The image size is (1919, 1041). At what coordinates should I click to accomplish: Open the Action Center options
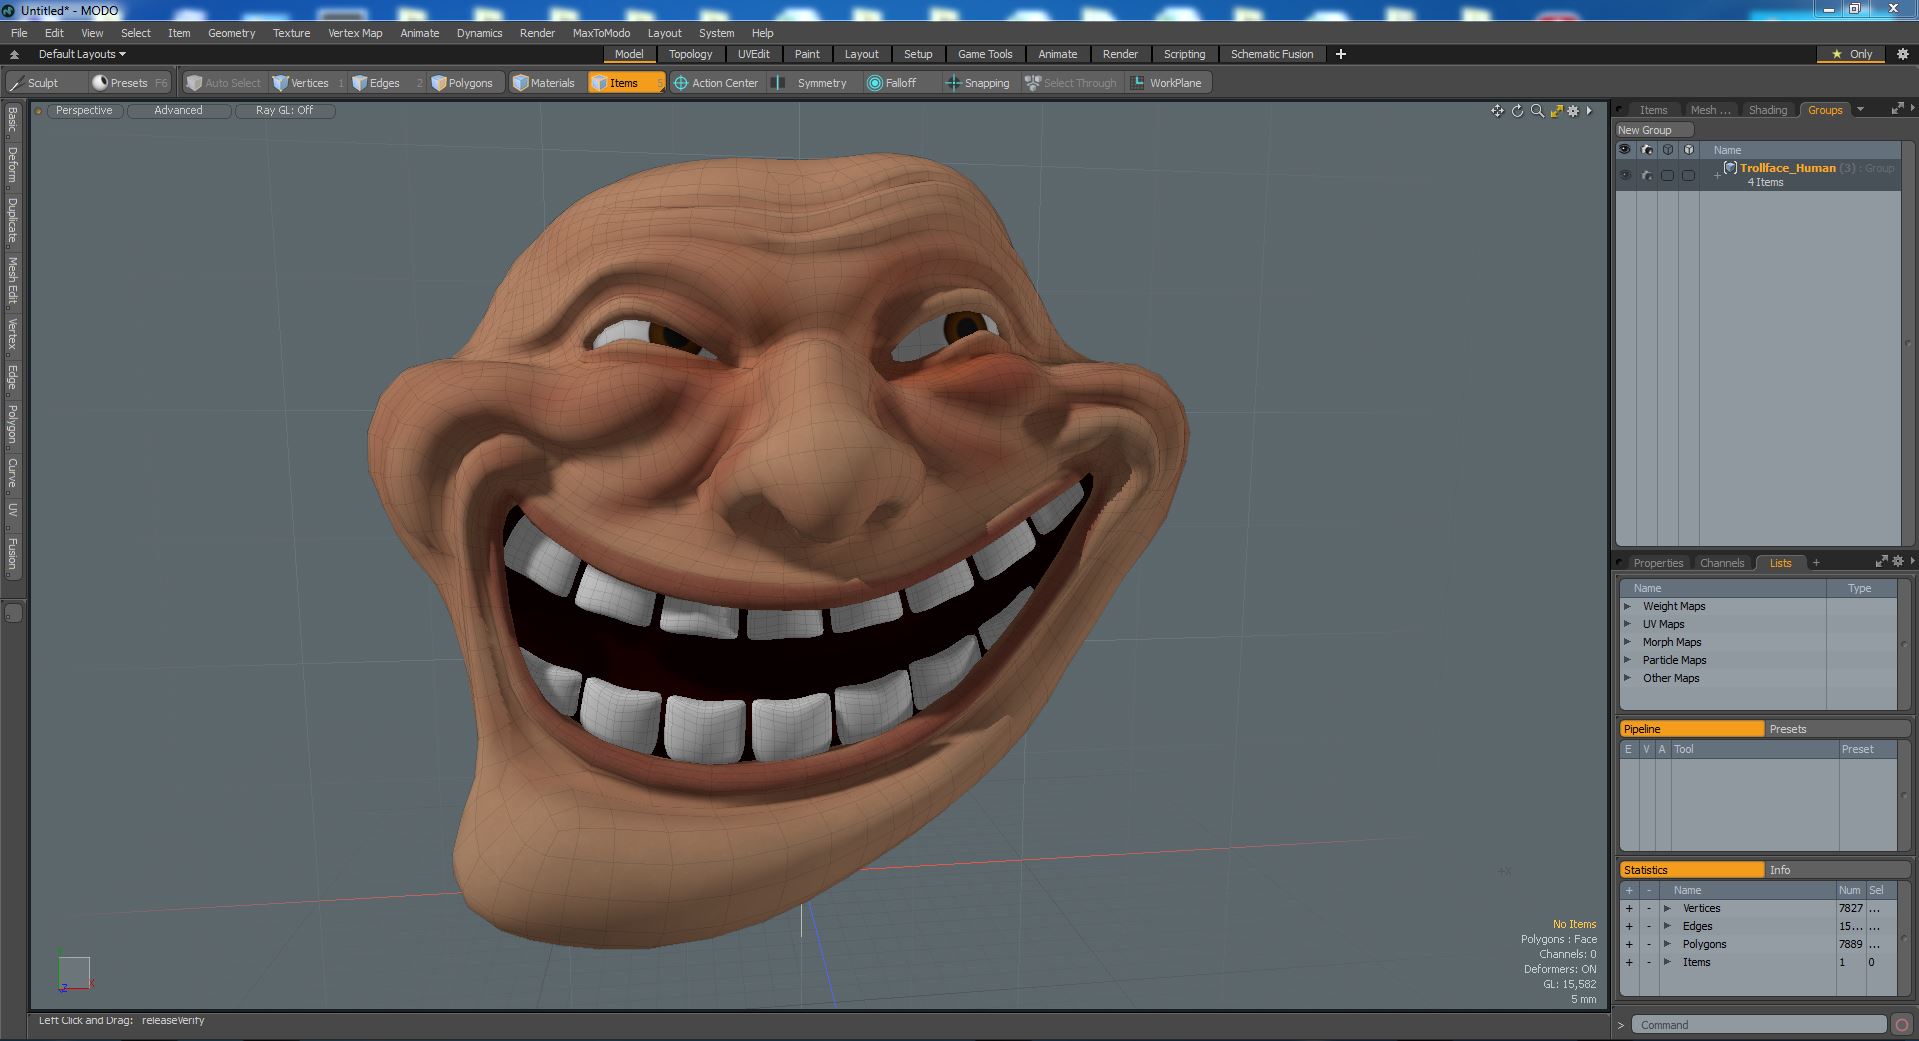click(716, 83)
